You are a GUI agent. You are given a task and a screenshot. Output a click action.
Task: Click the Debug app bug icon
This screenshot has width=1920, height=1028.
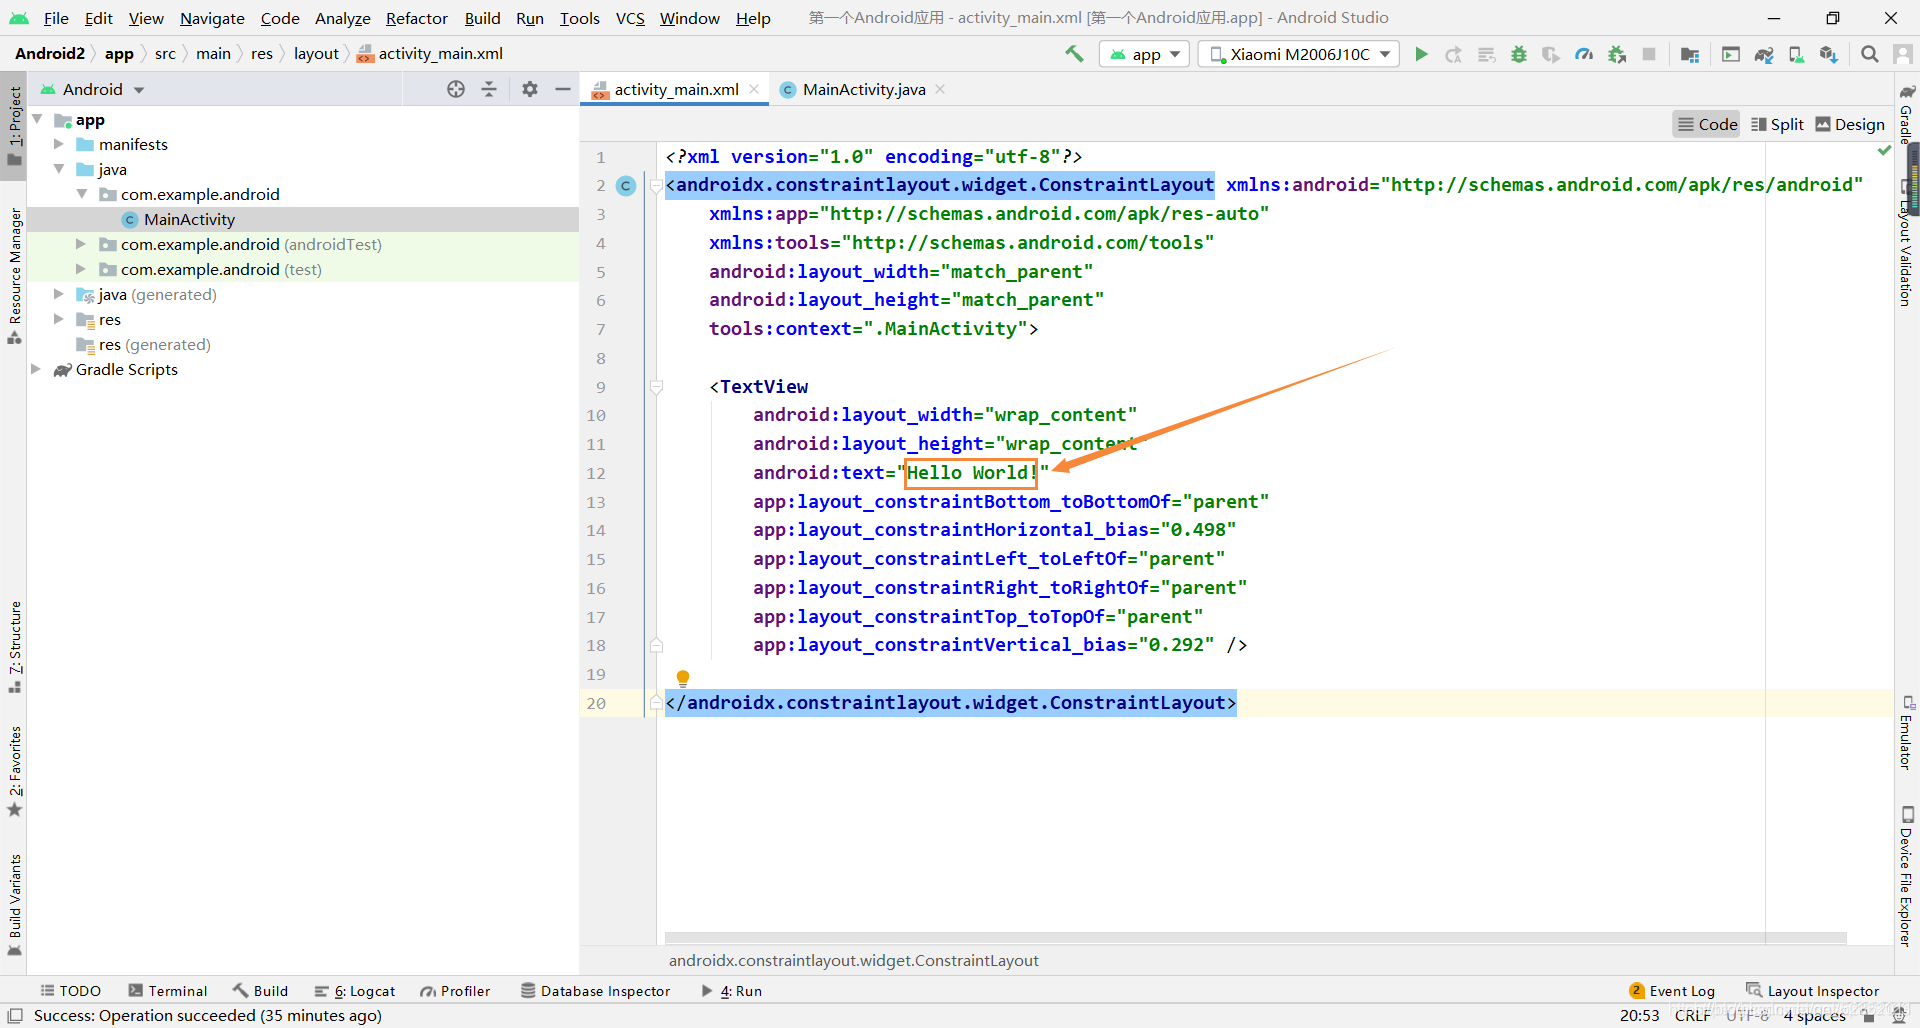[x=1519, y=54]
